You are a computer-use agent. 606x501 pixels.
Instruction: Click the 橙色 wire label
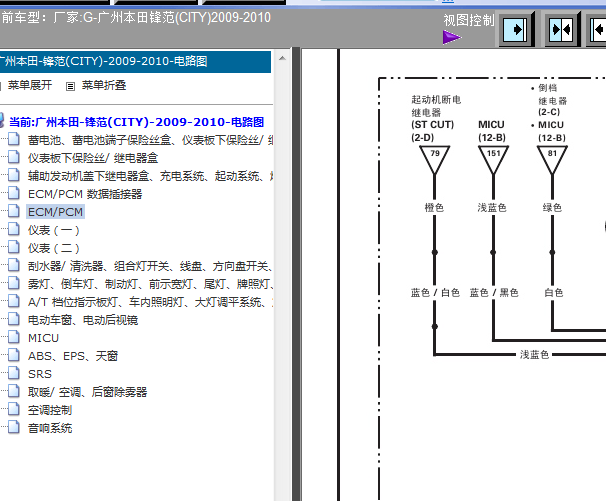click(434, 208)
